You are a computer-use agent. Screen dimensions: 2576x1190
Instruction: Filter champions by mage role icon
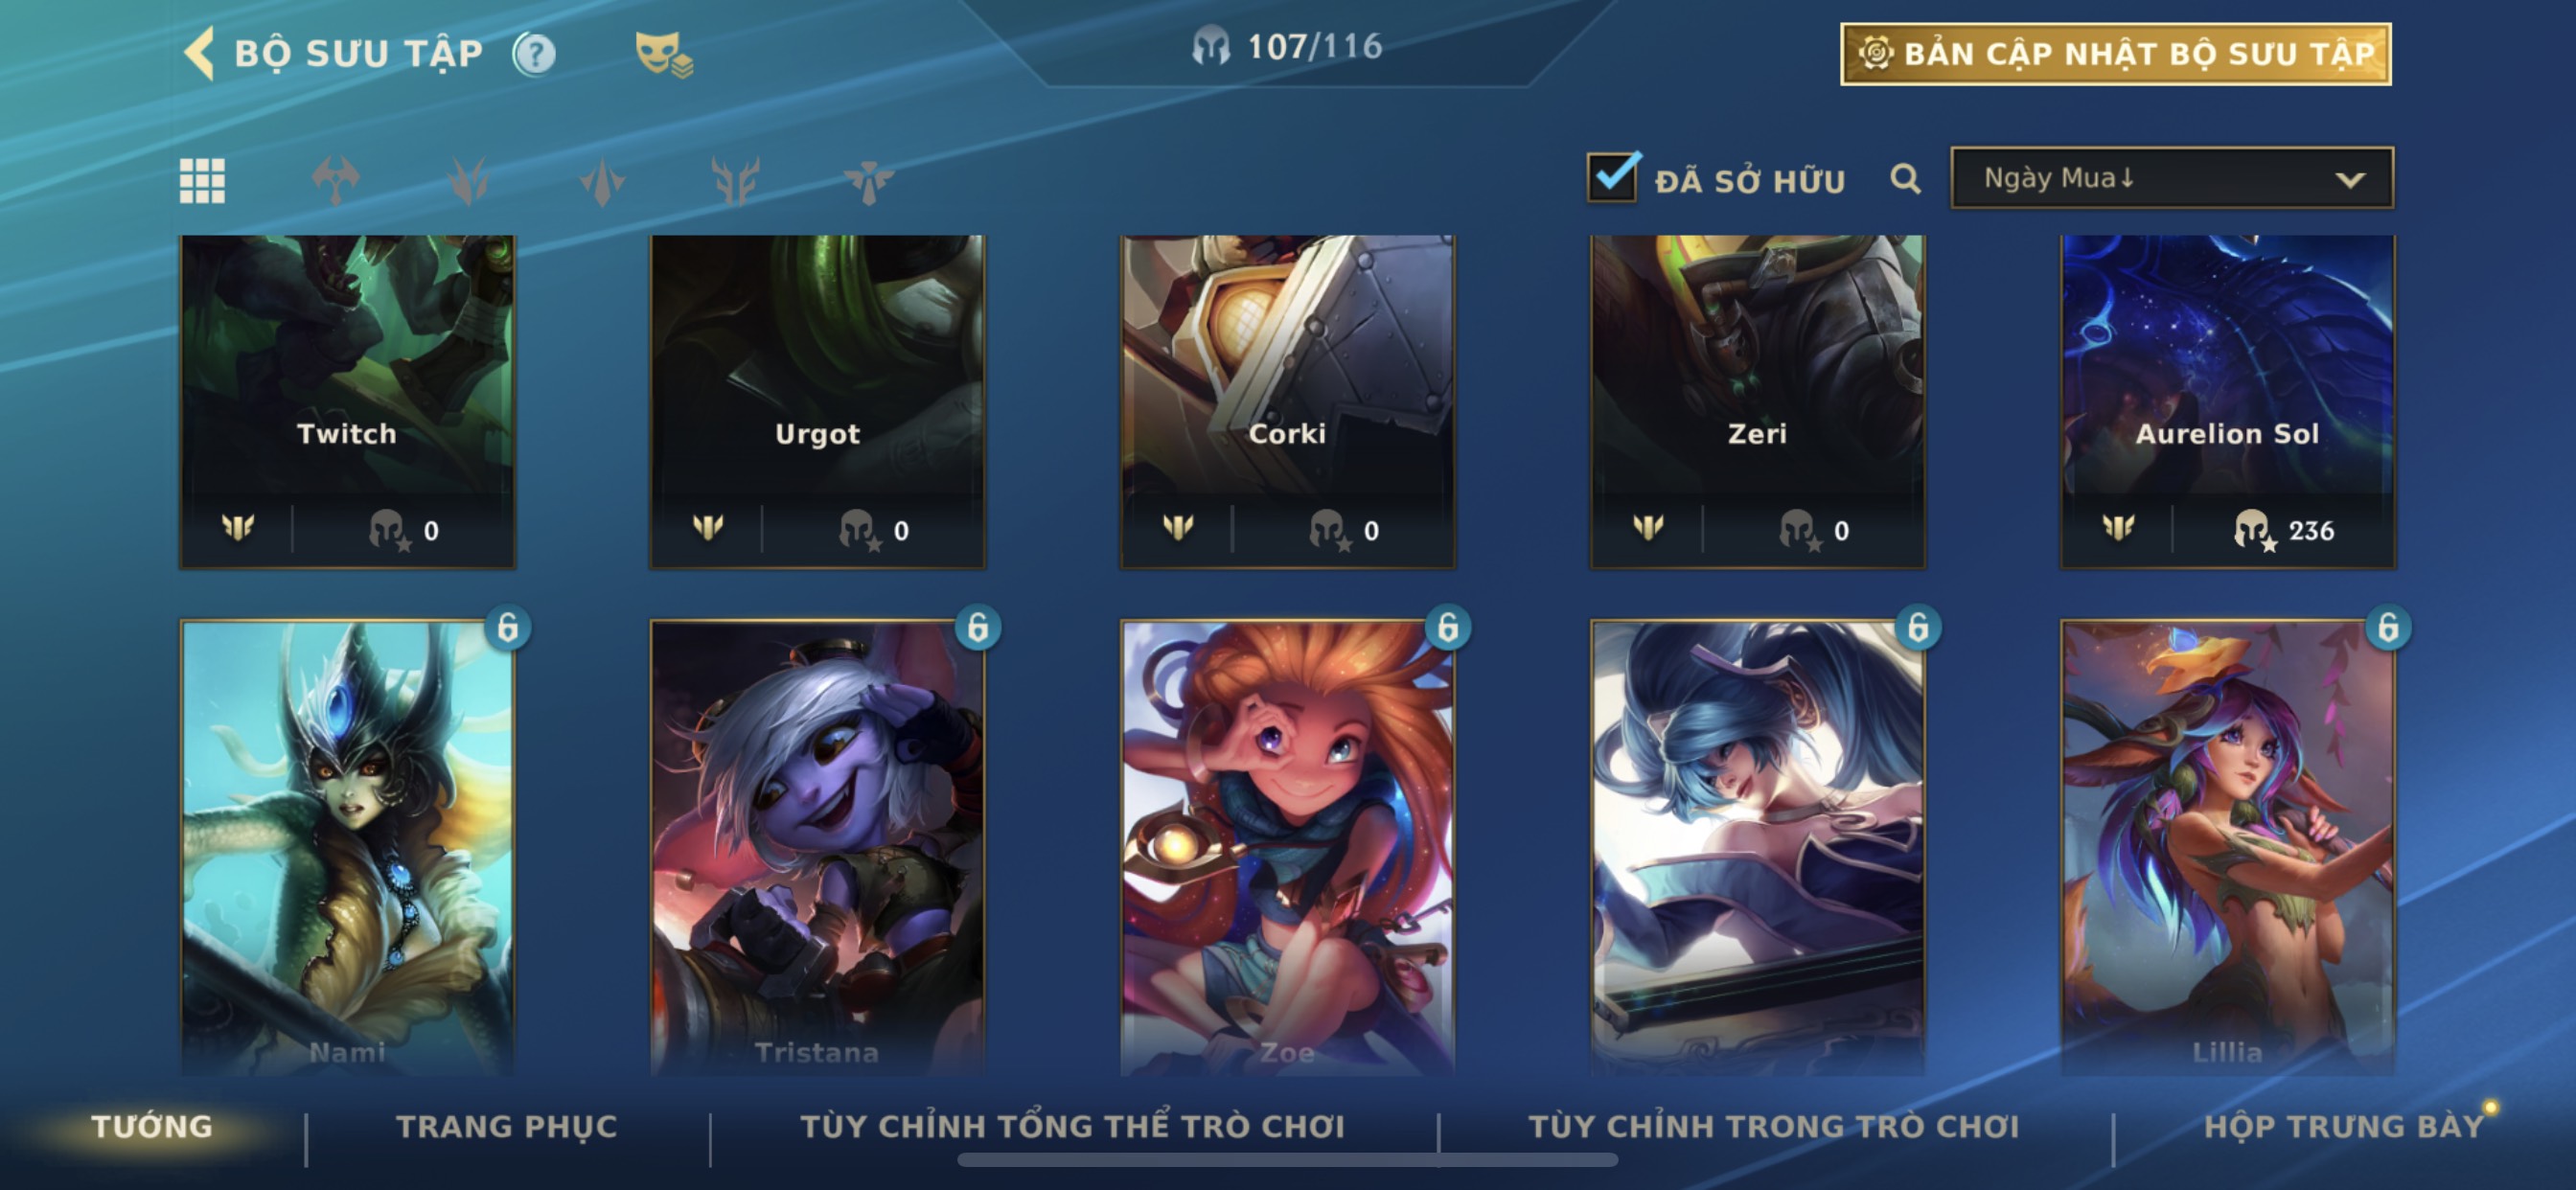(602, 181)
